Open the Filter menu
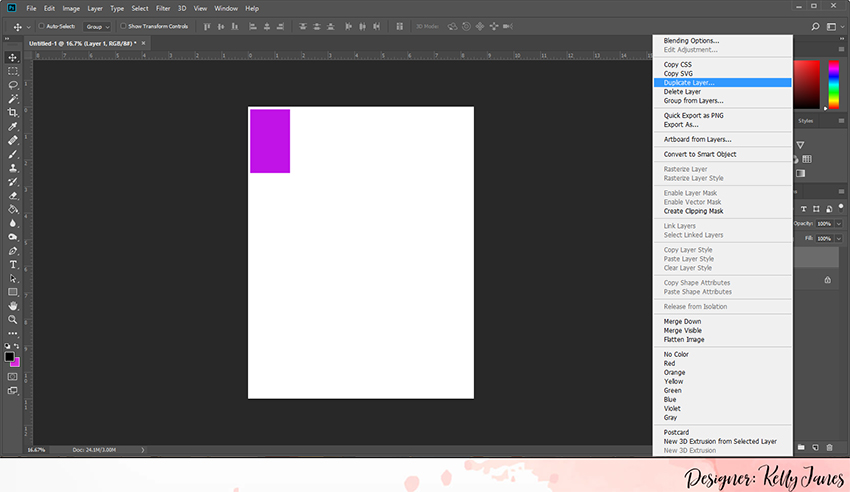This screenshot has width=850, height=492. coord(163,8)
